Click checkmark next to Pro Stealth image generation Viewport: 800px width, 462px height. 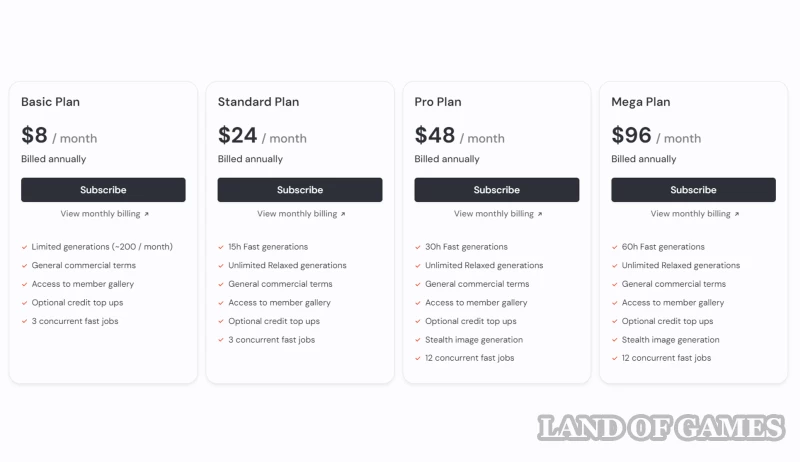coord(418,340)
